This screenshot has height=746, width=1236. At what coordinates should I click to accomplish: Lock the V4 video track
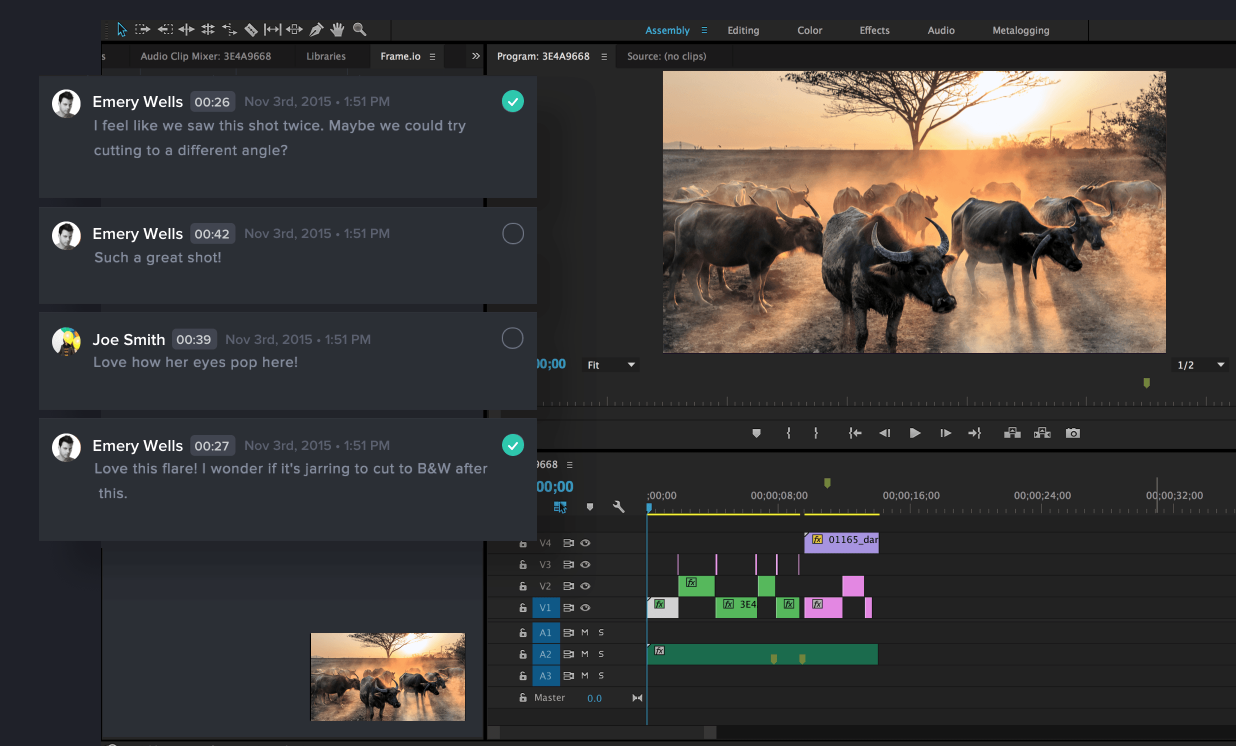coord(523,542)
